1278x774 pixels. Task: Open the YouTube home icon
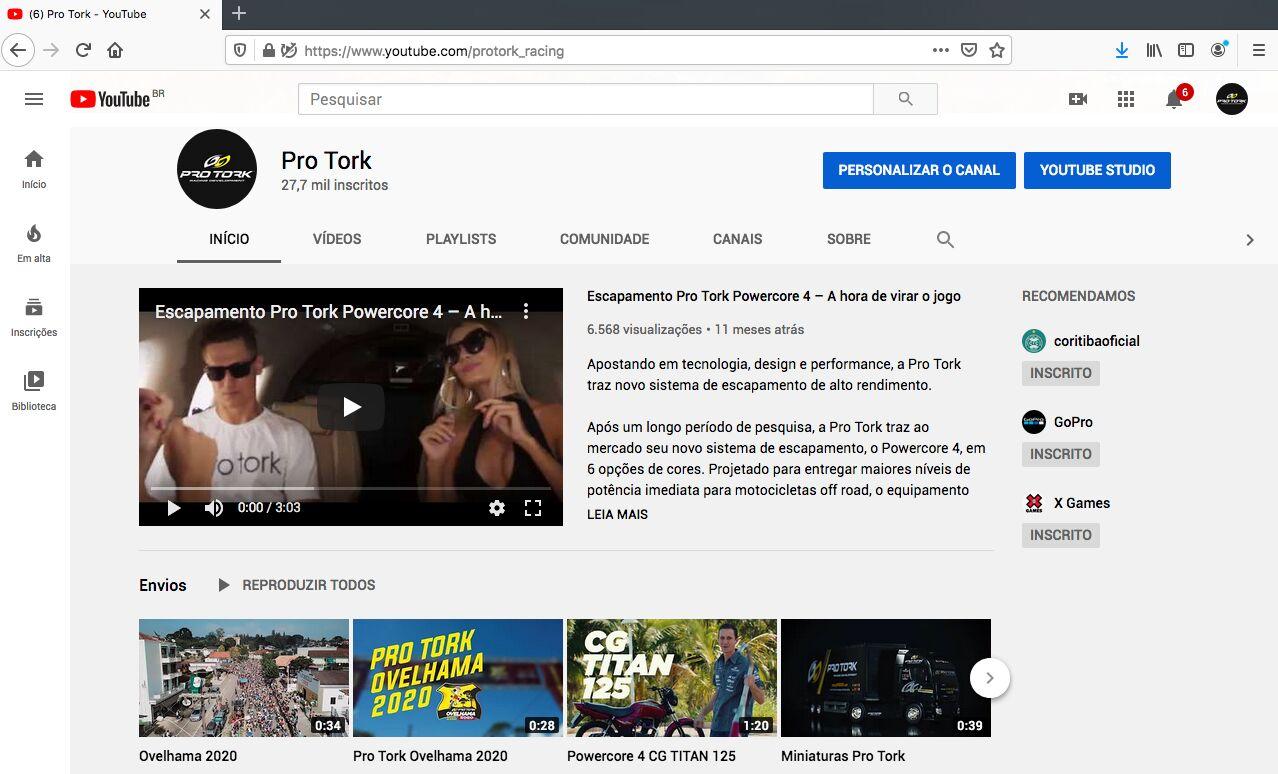click(x=33, y=158)
